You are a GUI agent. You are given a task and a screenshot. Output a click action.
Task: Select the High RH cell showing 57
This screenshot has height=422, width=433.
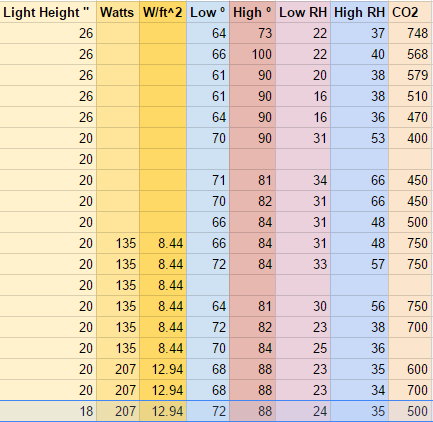coord(359,264)
